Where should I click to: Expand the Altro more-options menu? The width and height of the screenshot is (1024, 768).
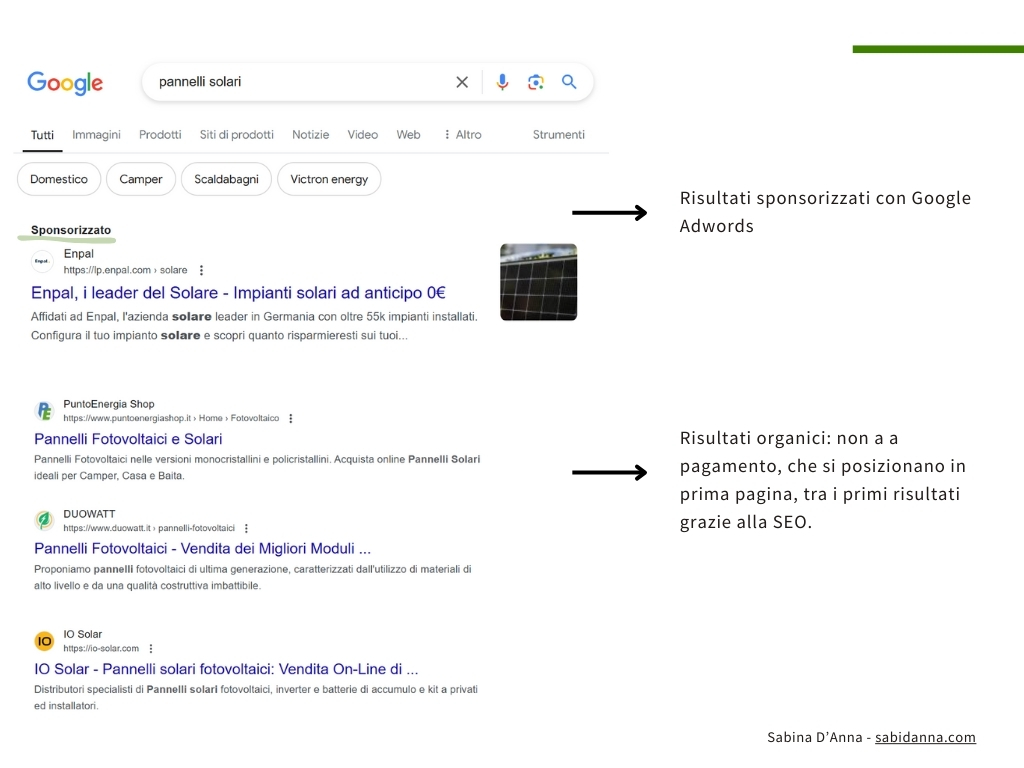click(x=462, y=135)
